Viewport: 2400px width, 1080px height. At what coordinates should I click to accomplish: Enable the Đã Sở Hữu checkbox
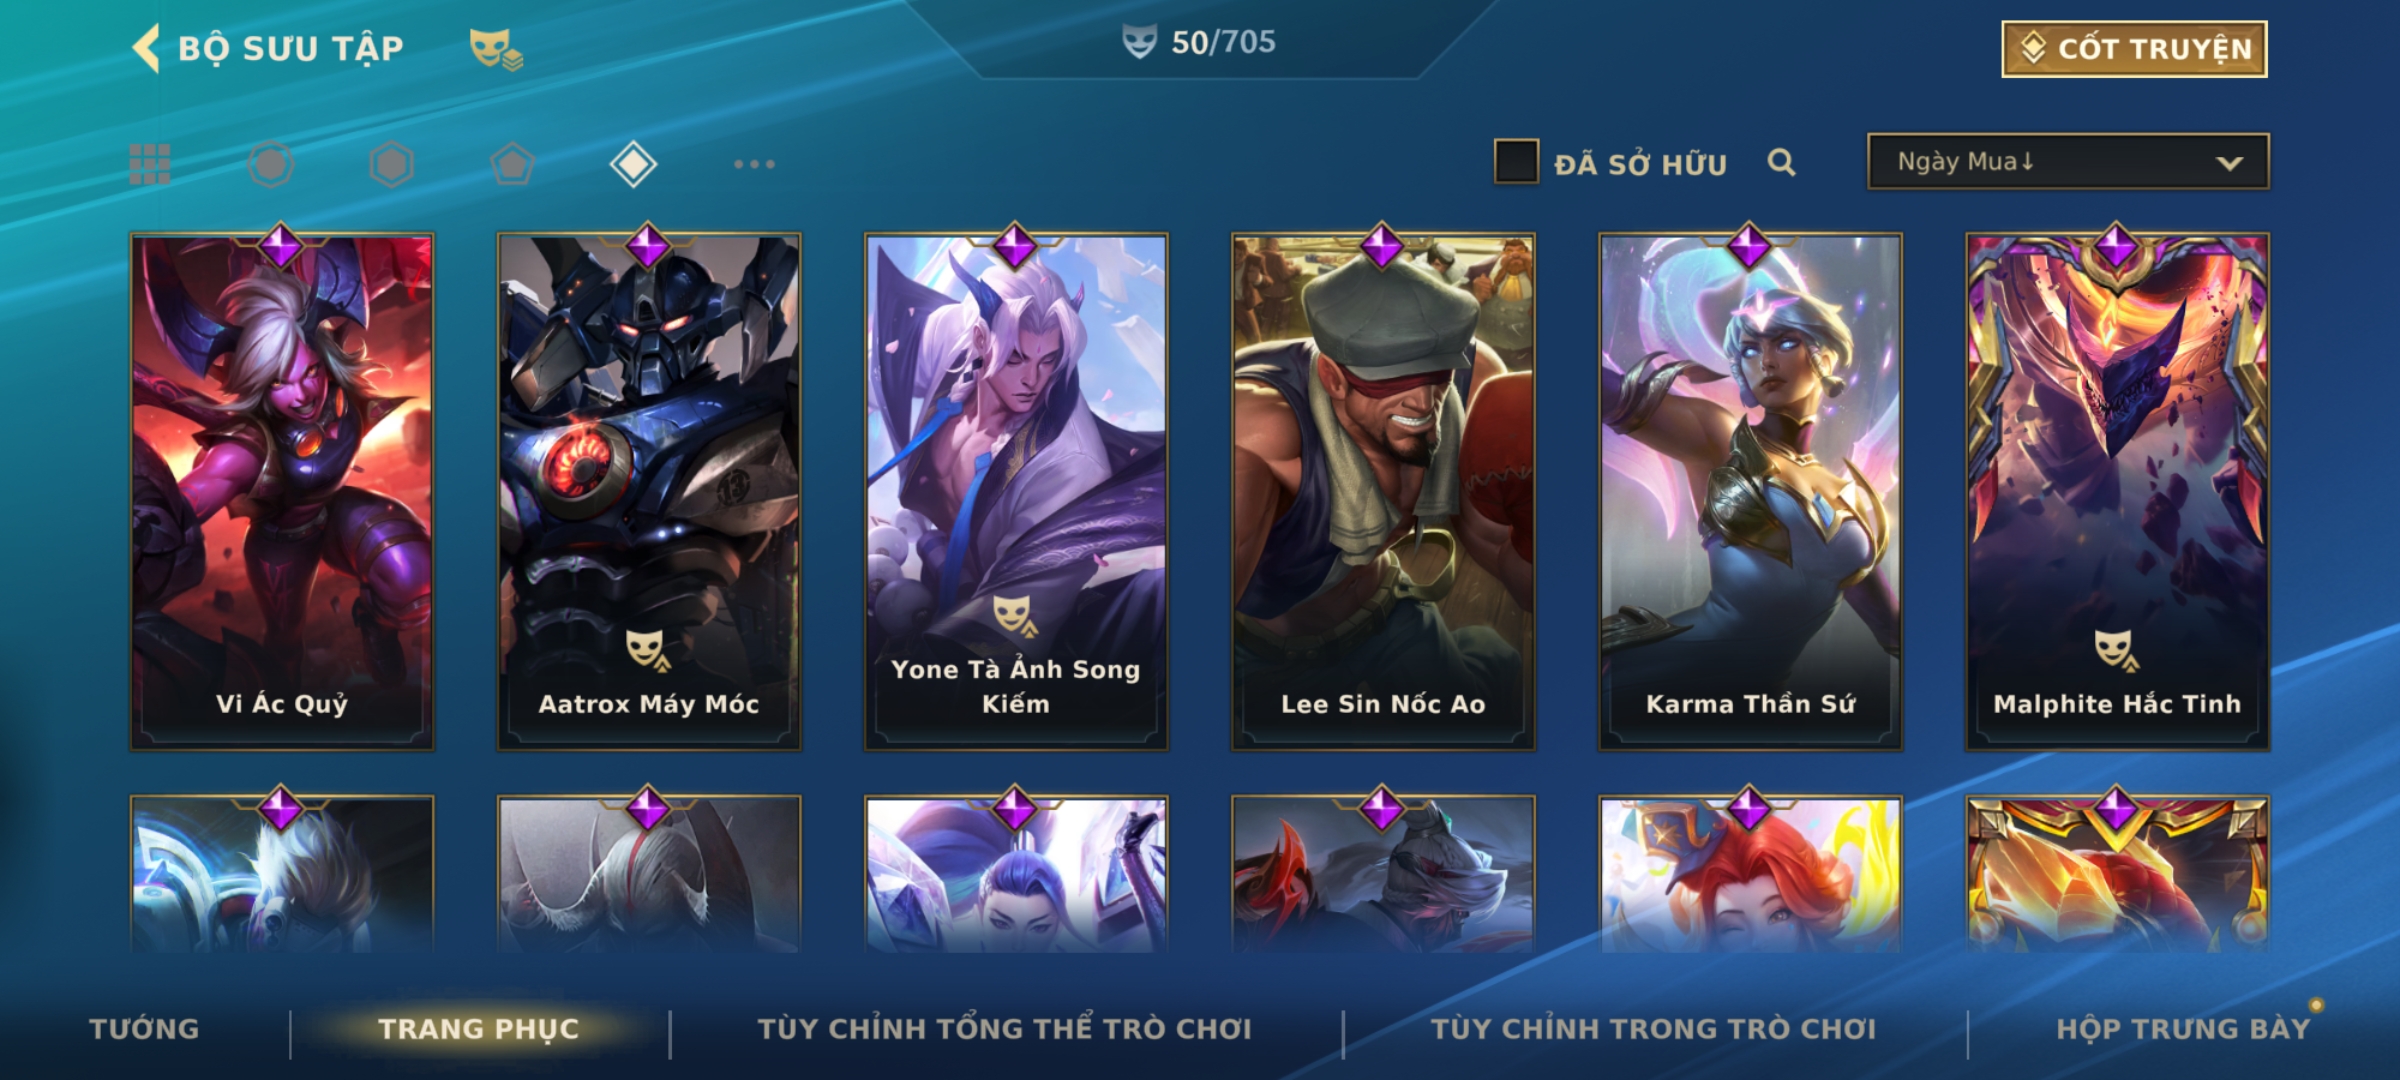pos(1516,162)
